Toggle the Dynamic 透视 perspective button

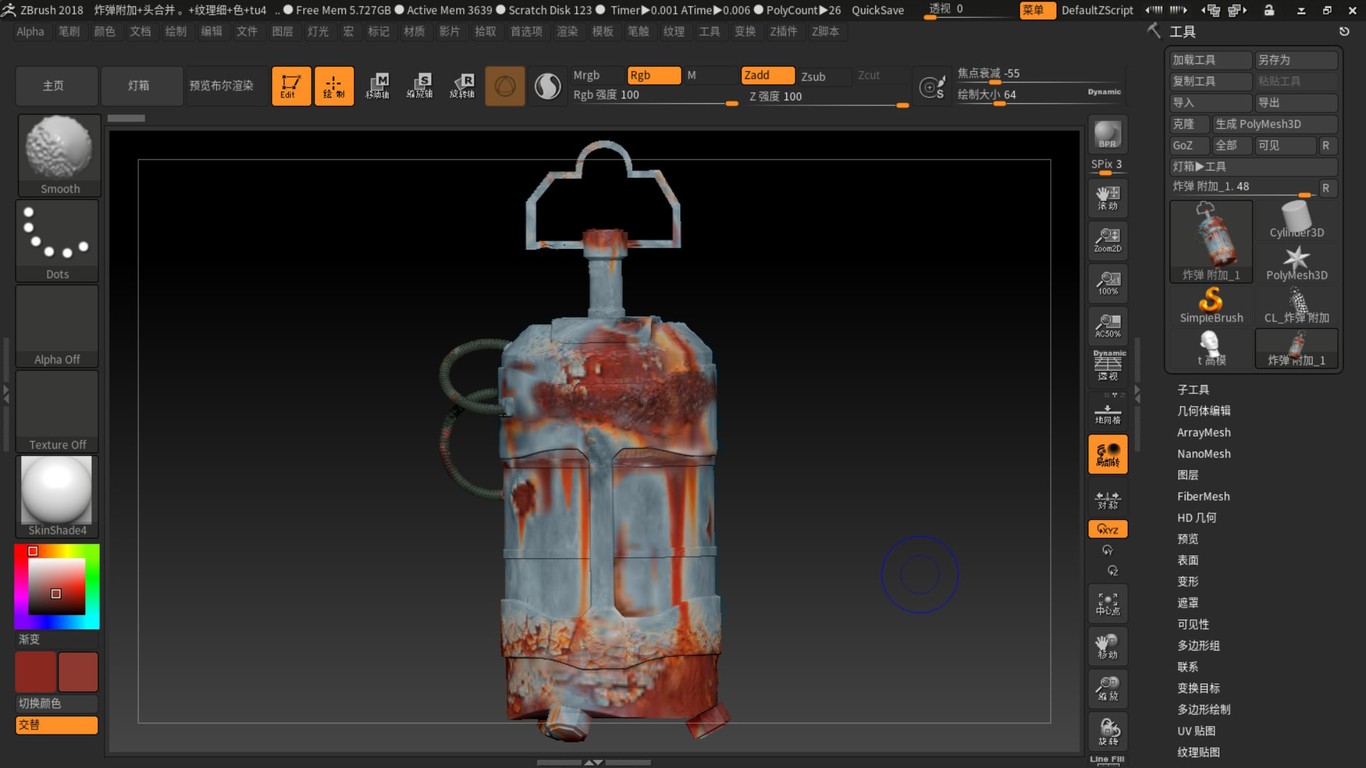[1107, 366]
